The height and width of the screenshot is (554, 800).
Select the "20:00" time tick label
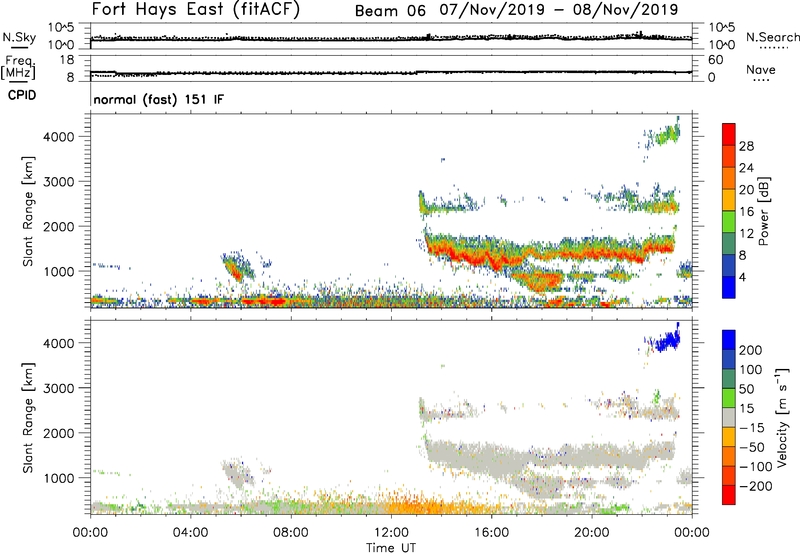591,533
